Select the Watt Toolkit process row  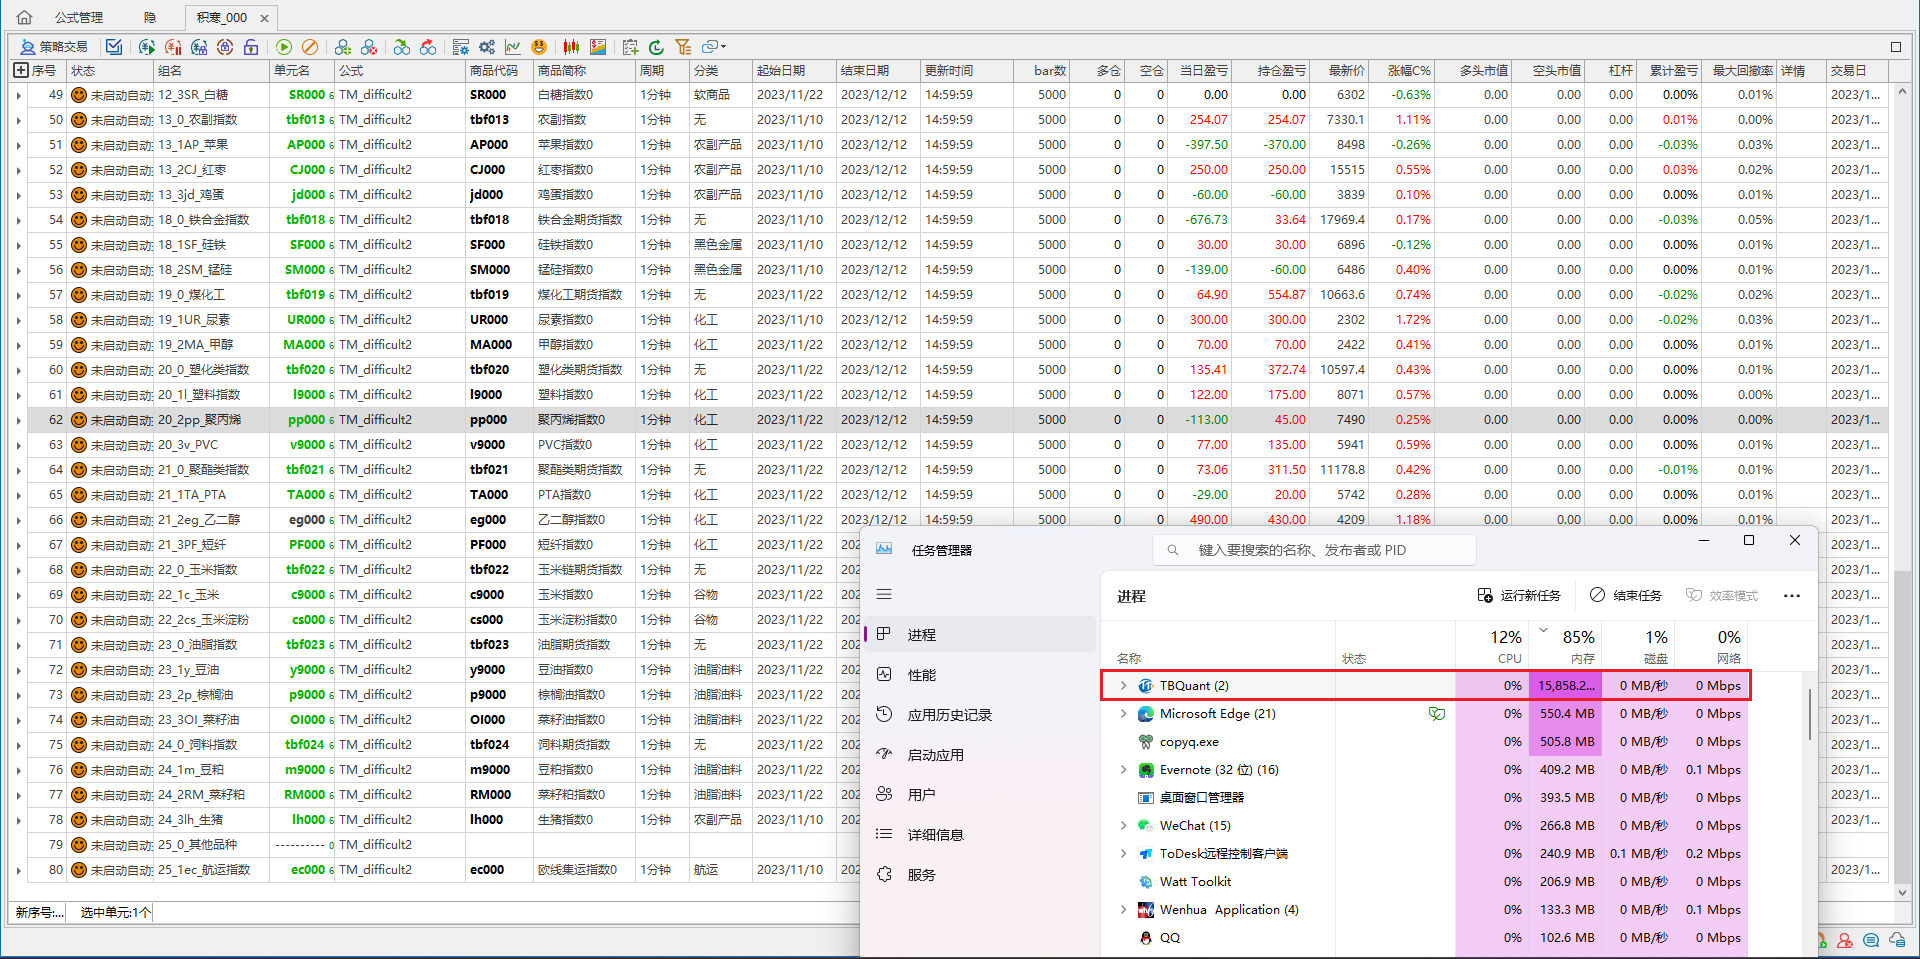coord(1427,882)
